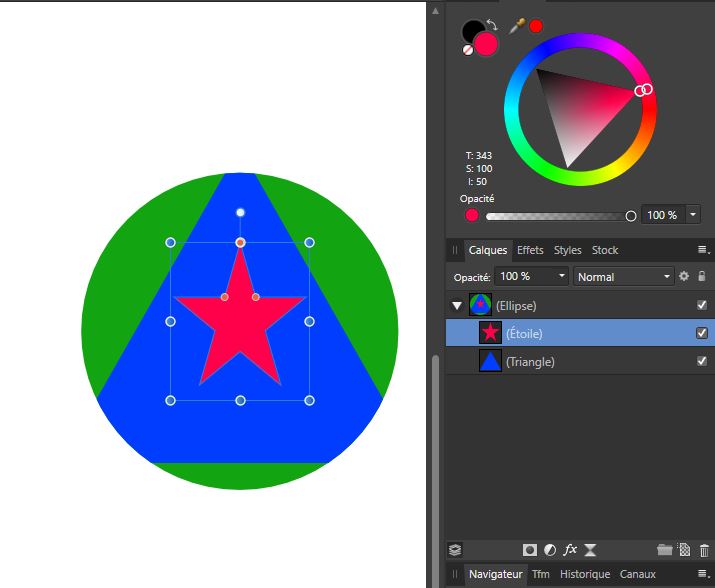Add a group folder icon
Screen dimensions: 715x588
point(665,550)
